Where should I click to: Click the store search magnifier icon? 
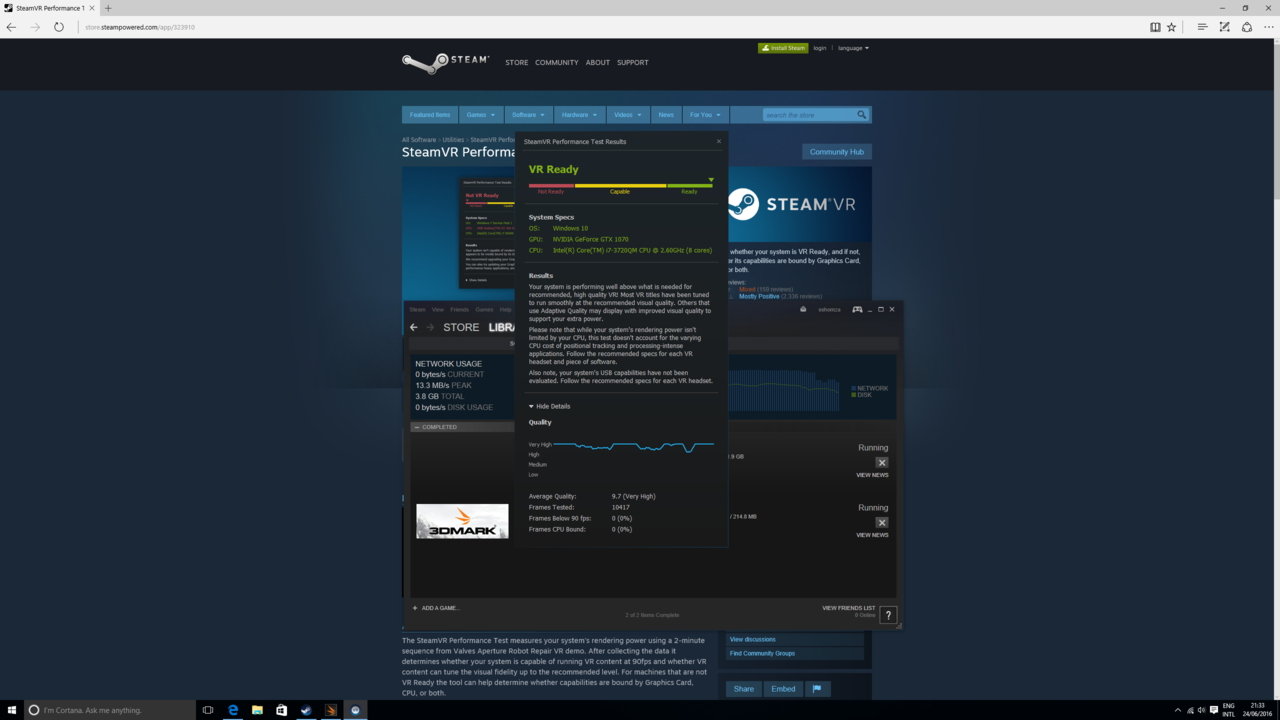861,115
